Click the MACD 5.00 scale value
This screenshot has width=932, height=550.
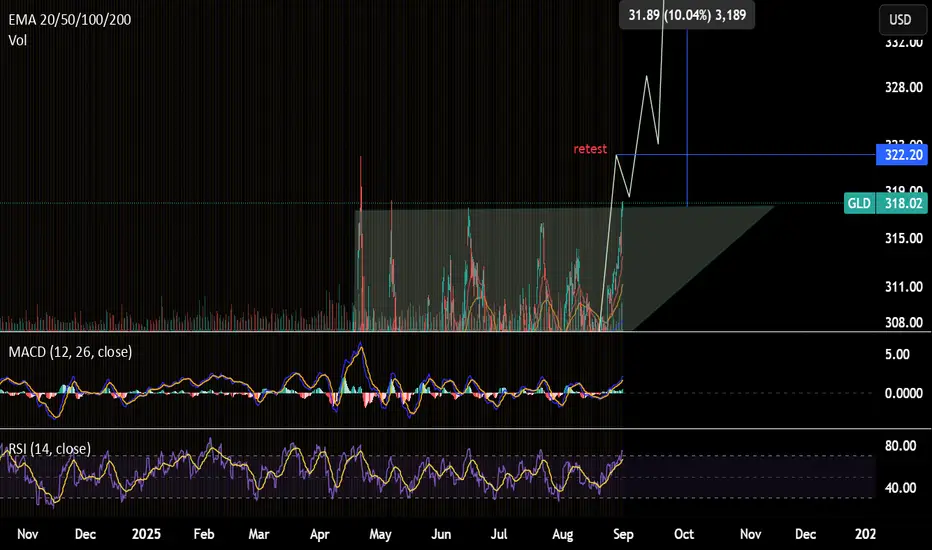coord(897,354)
